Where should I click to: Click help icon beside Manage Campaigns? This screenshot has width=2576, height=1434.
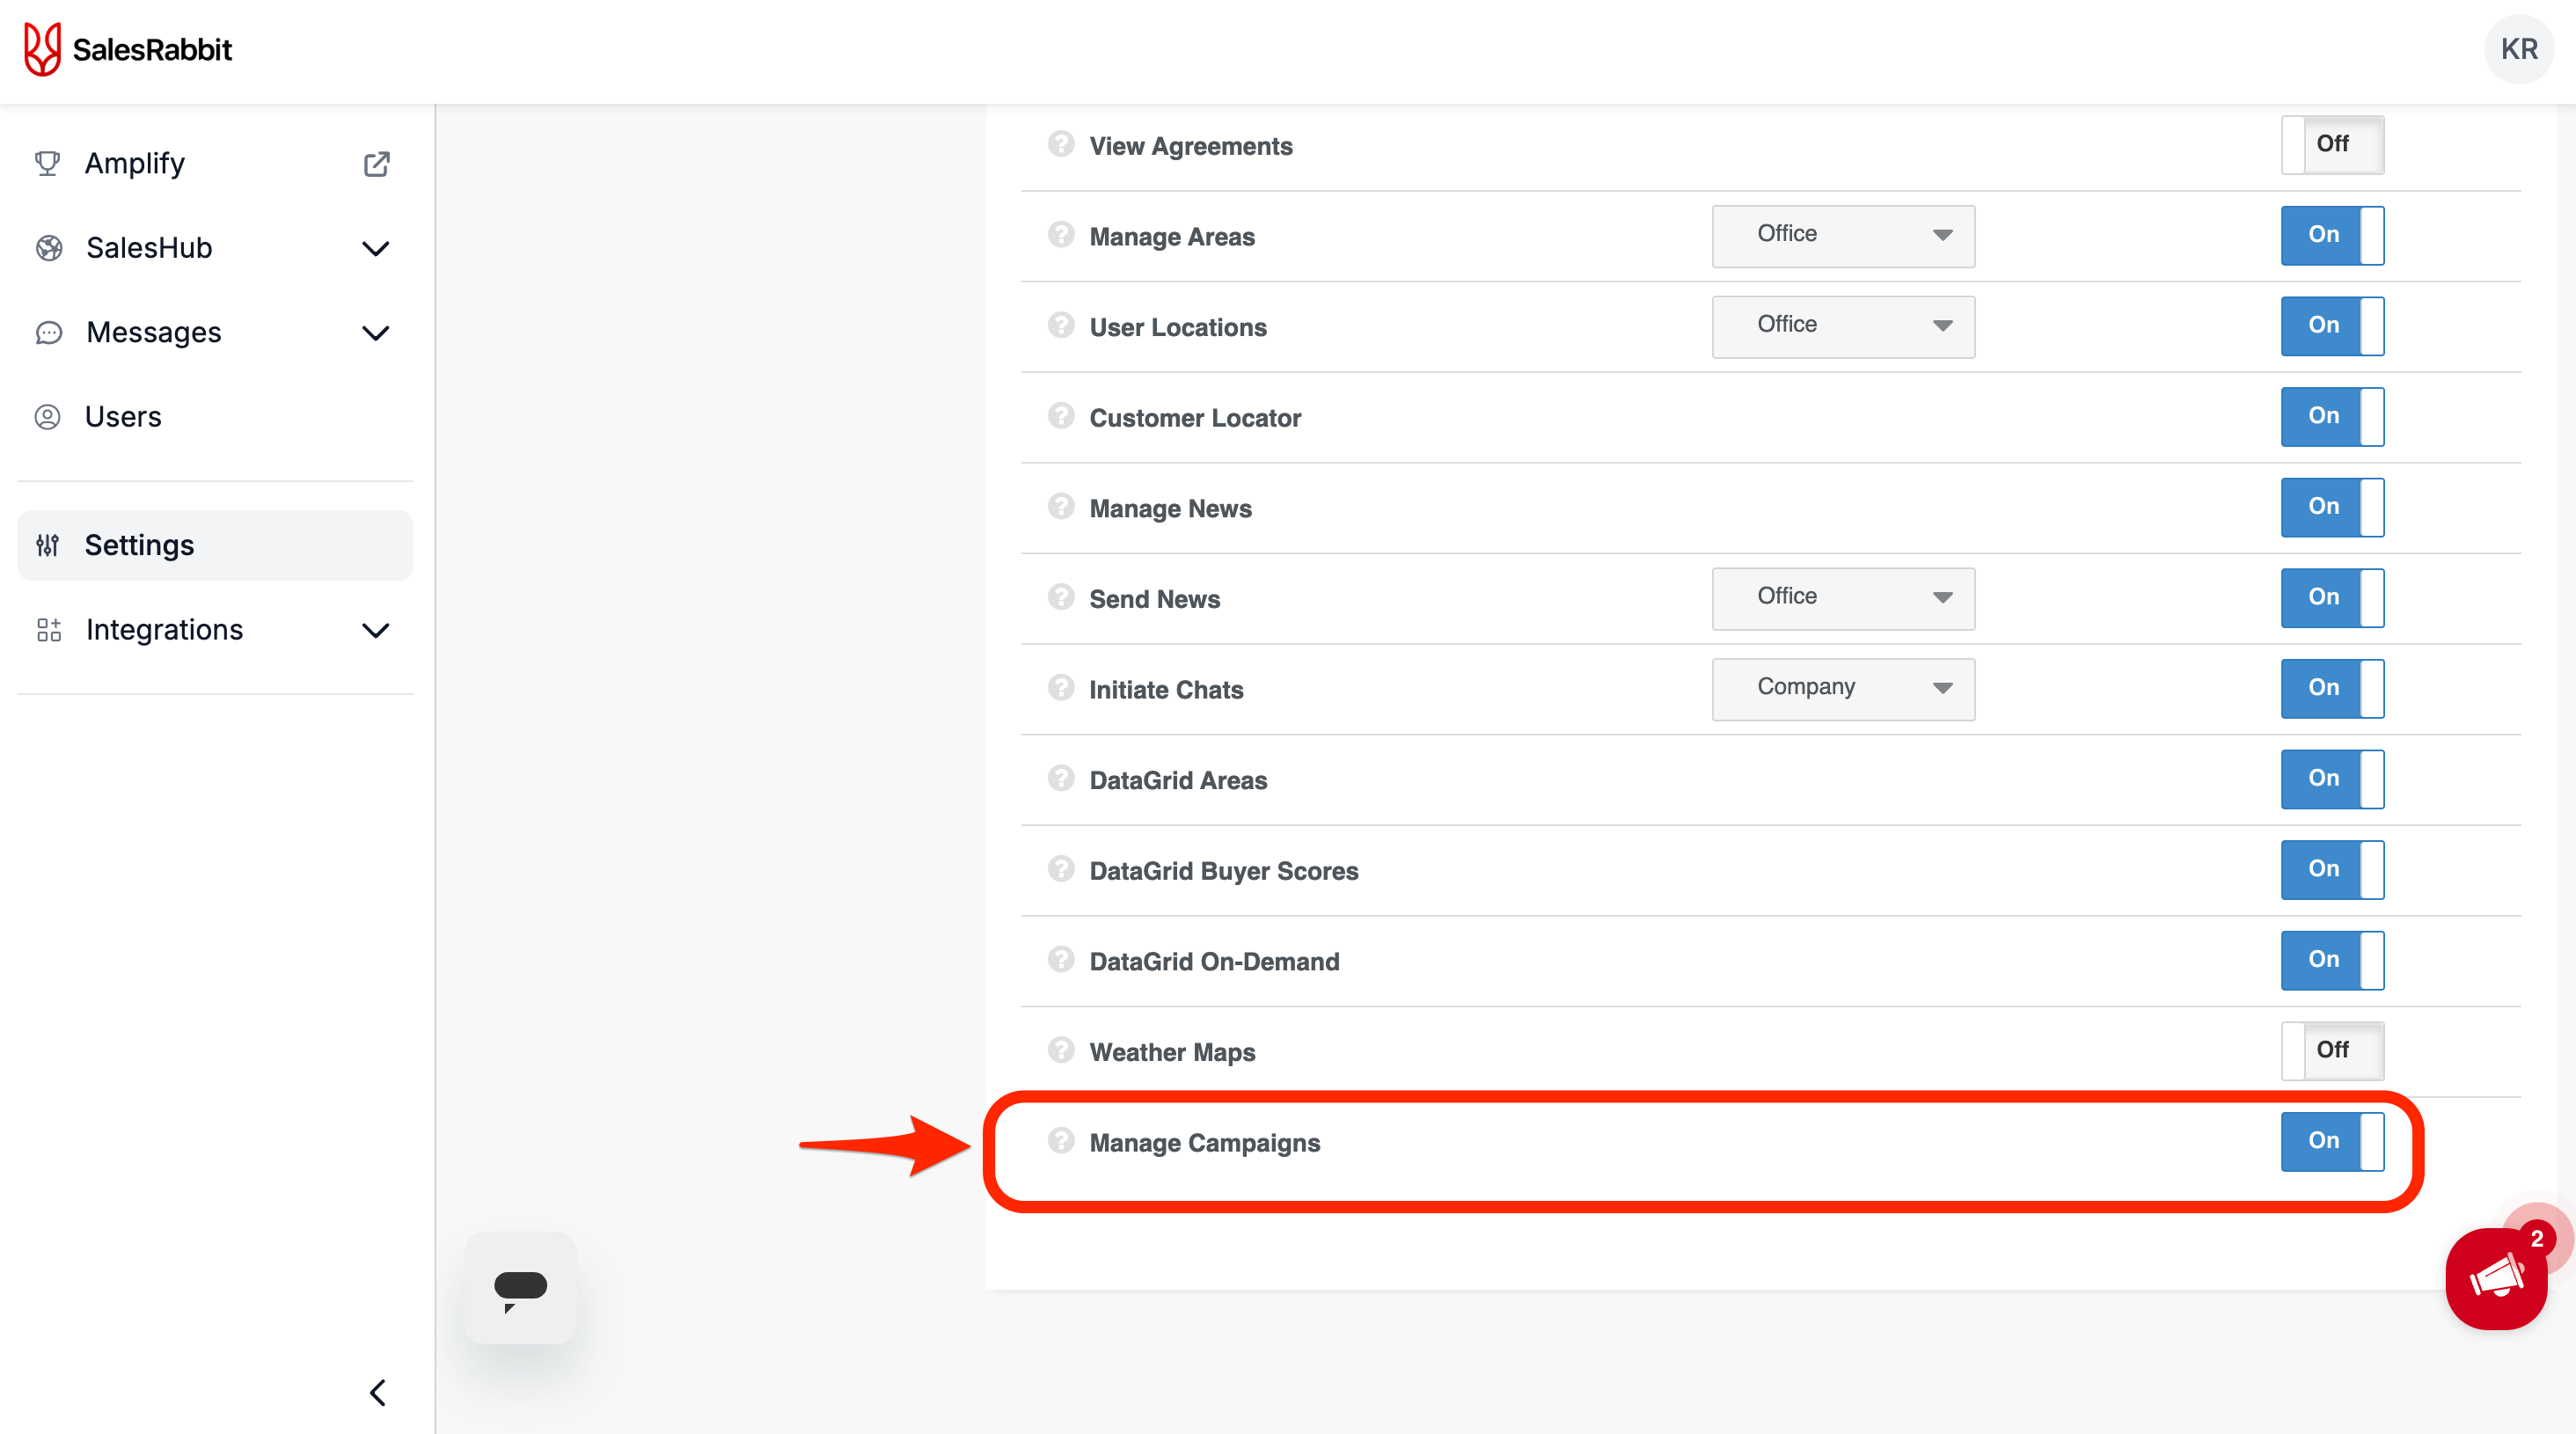pos(1060,1141)
